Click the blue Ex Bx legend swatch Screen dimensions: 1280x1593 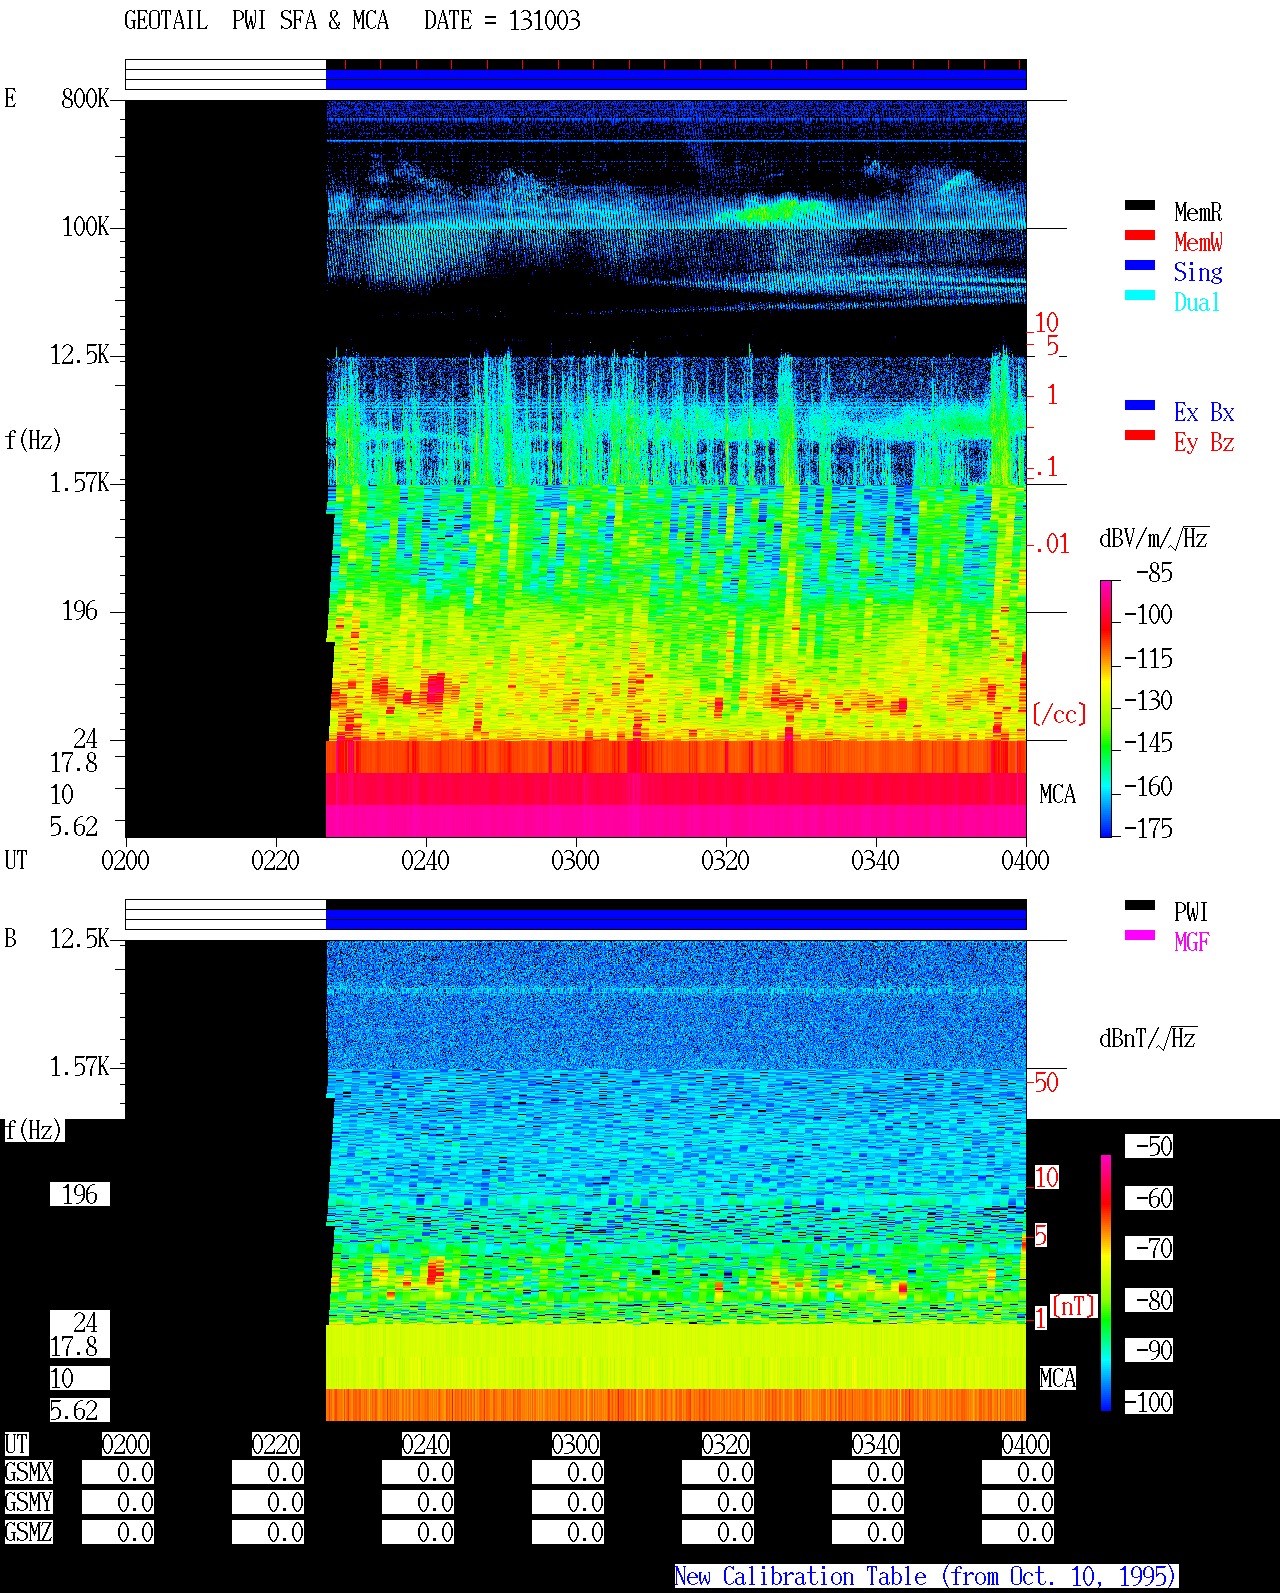pos(1140,405)
